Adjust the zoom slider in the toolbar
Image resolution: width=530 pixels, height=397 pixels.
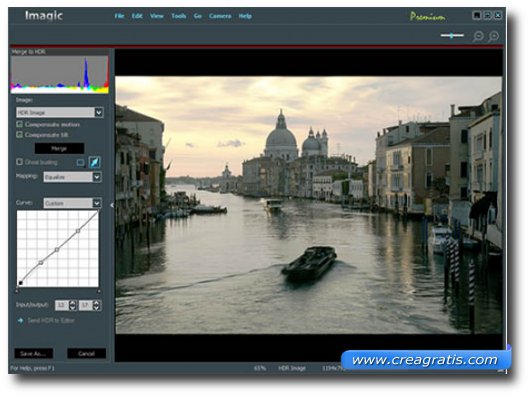(452, 35)
